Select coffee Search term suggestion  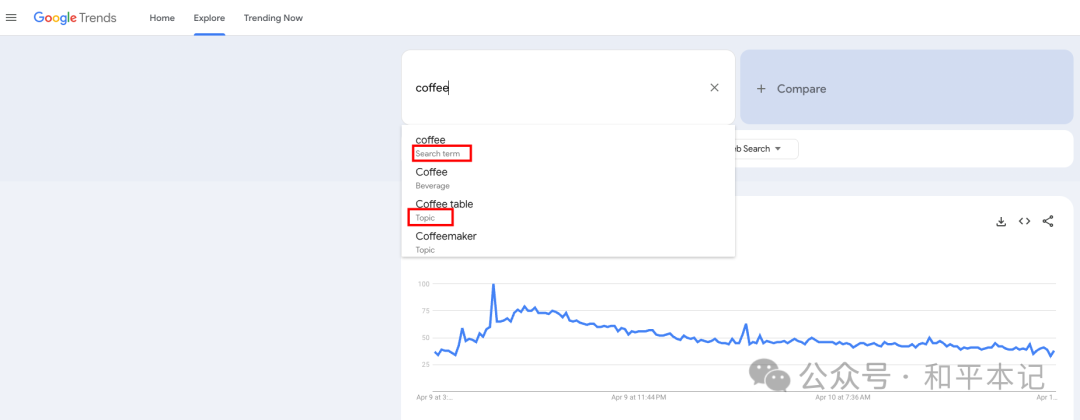568,146
